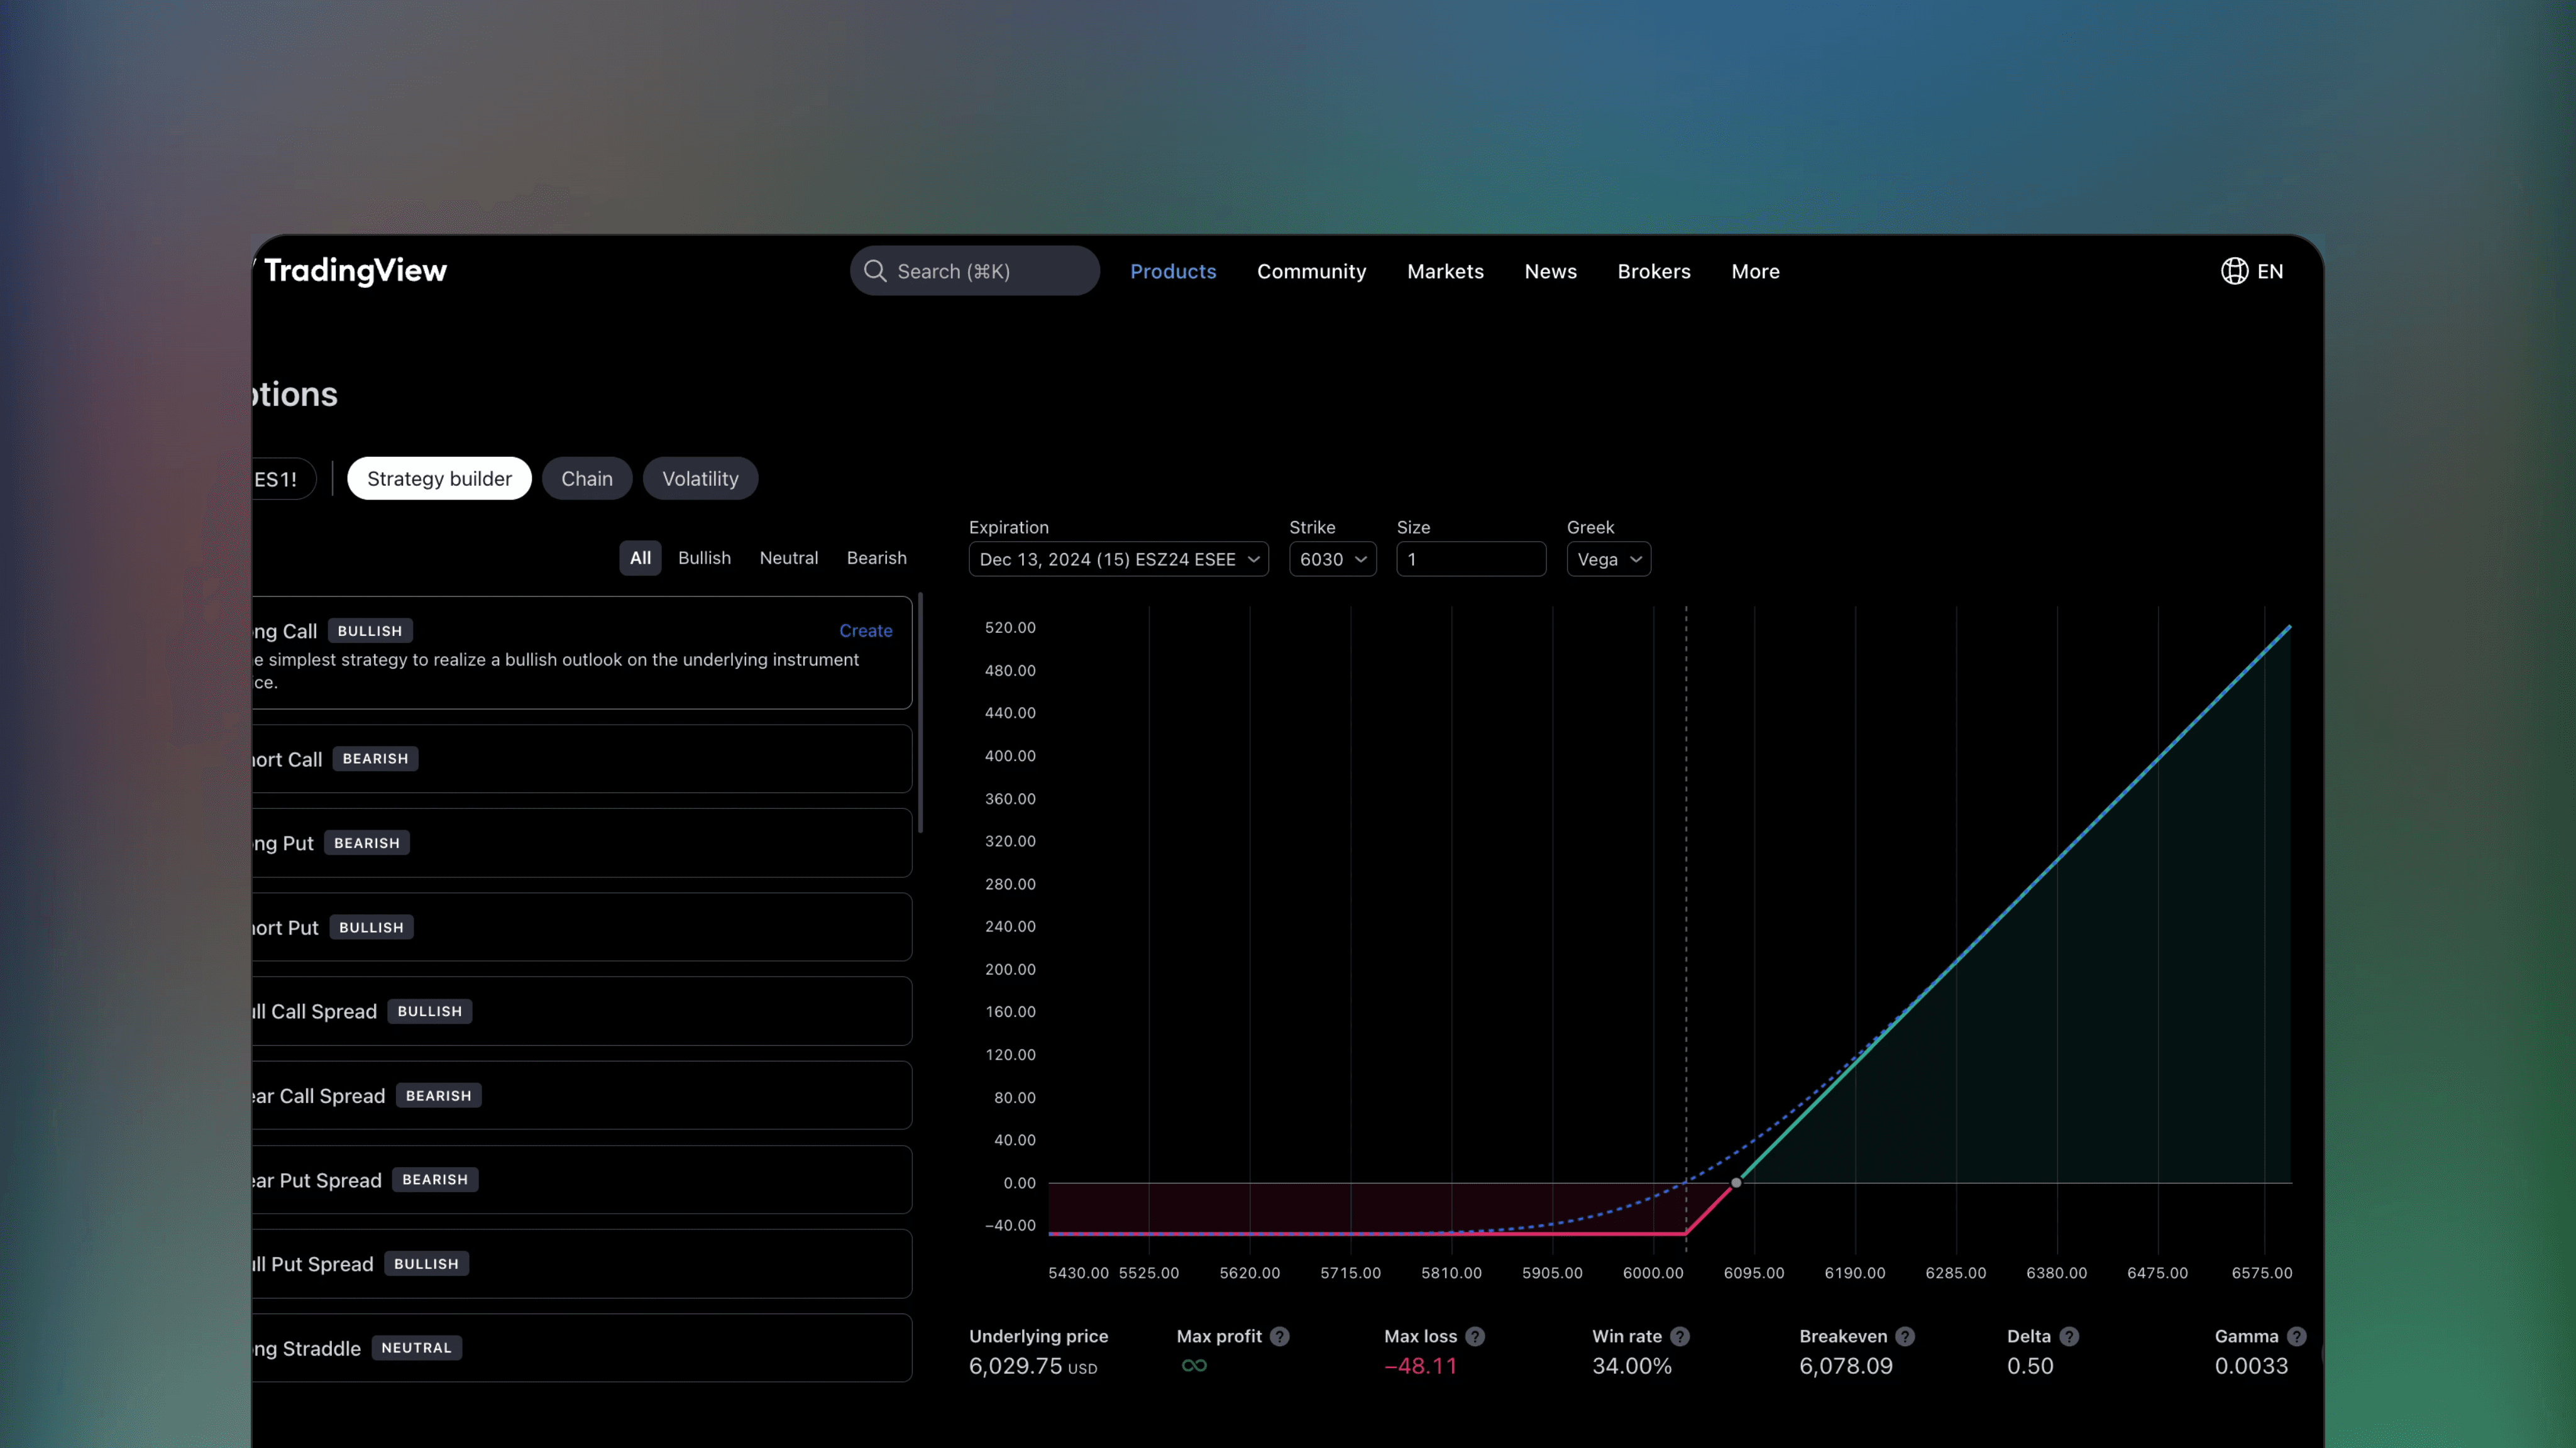Image resolution: width=2576 pixels, height=1448 pixels.
Task: Open the Gamma help icon
Action: (x=2297, y=1336)
